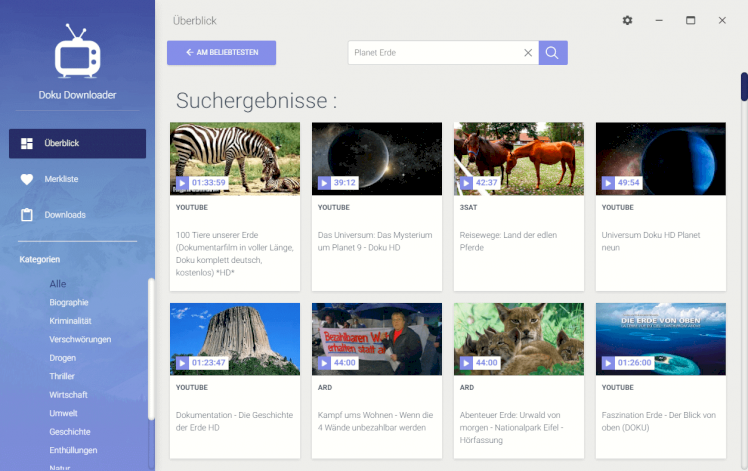Image resolution: width=748 pixels, height=471 pixels.
Task: Open settings via the gear icon
Action: pyautogui.click(x=627, y=20)
